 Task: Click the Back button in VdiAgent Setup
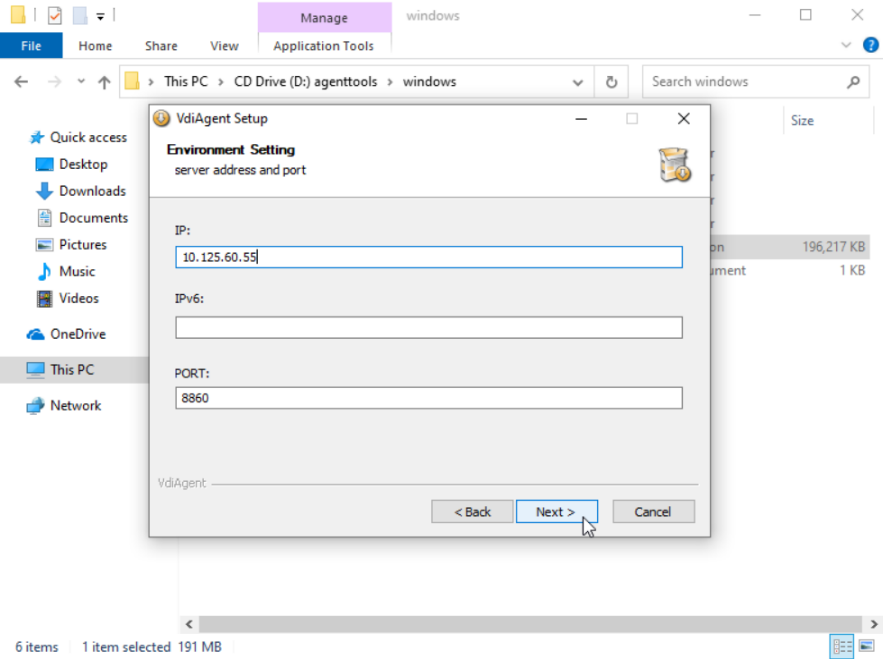(472, 511)
